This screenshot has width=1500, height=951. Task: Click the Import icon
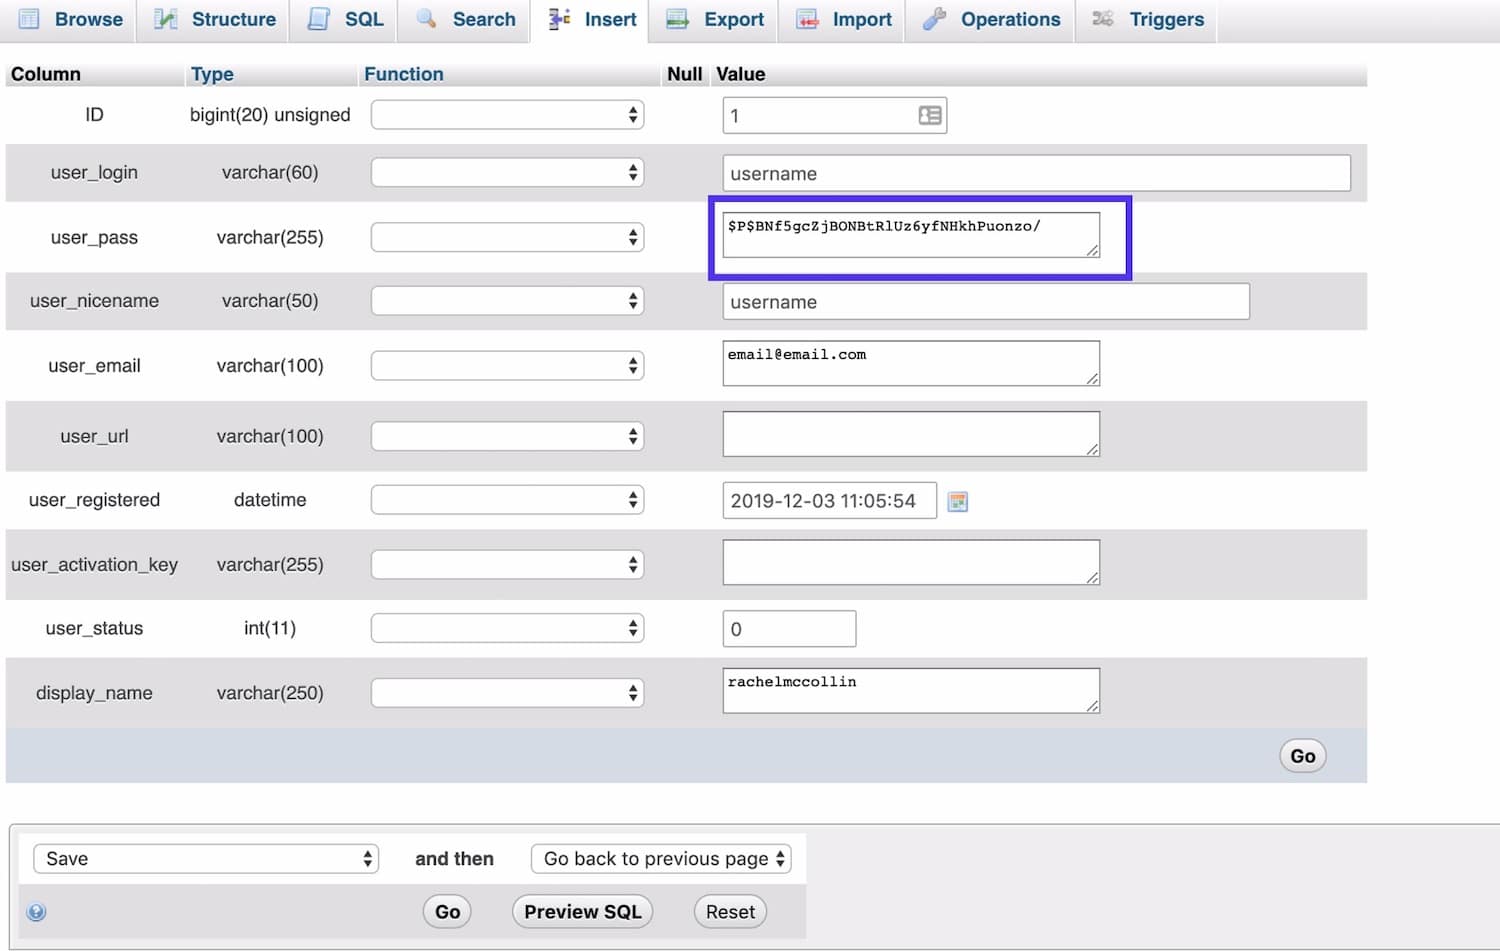point(805,19)
